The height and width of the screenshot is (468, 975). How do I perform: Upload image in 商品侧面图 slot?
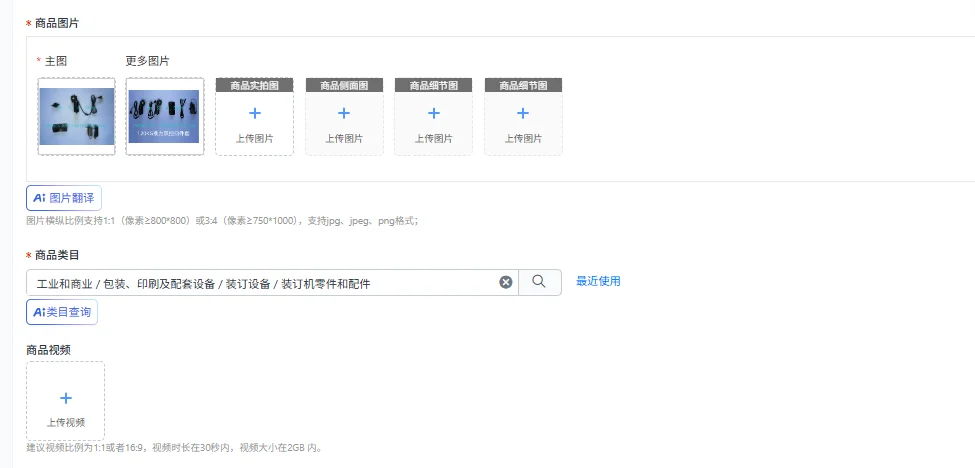[344, 116]
